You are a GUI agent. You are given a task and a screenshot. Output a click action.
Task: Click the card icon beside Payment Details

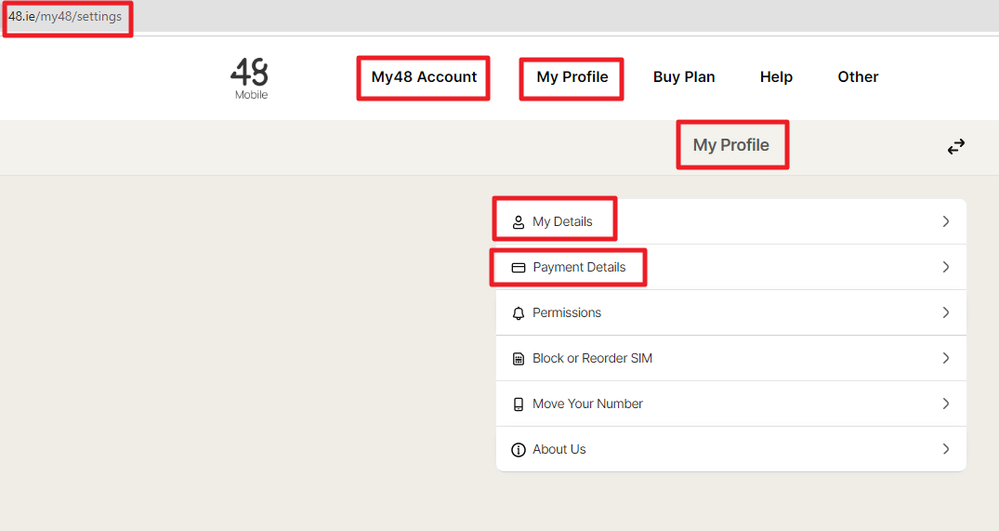tap(518, 268)
